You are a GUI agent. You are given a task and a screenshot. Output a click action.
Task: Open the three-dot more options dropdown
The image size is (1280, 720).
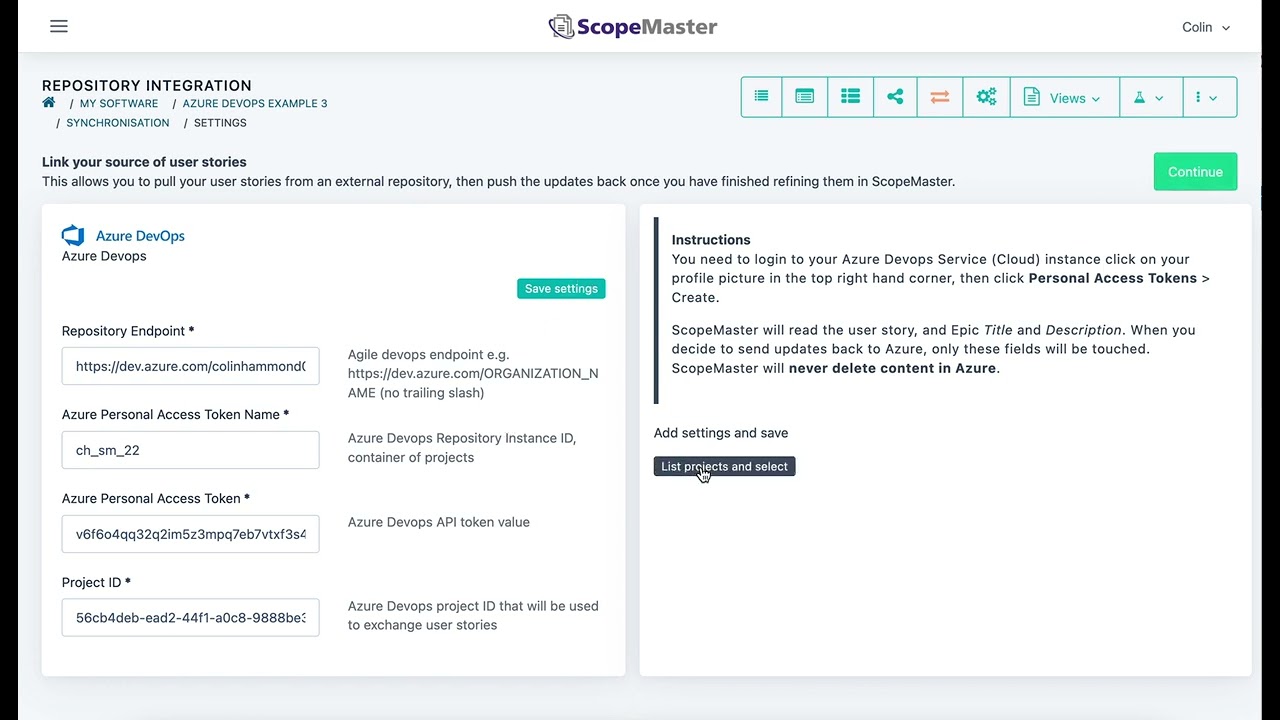click(x=1207, y=98)
